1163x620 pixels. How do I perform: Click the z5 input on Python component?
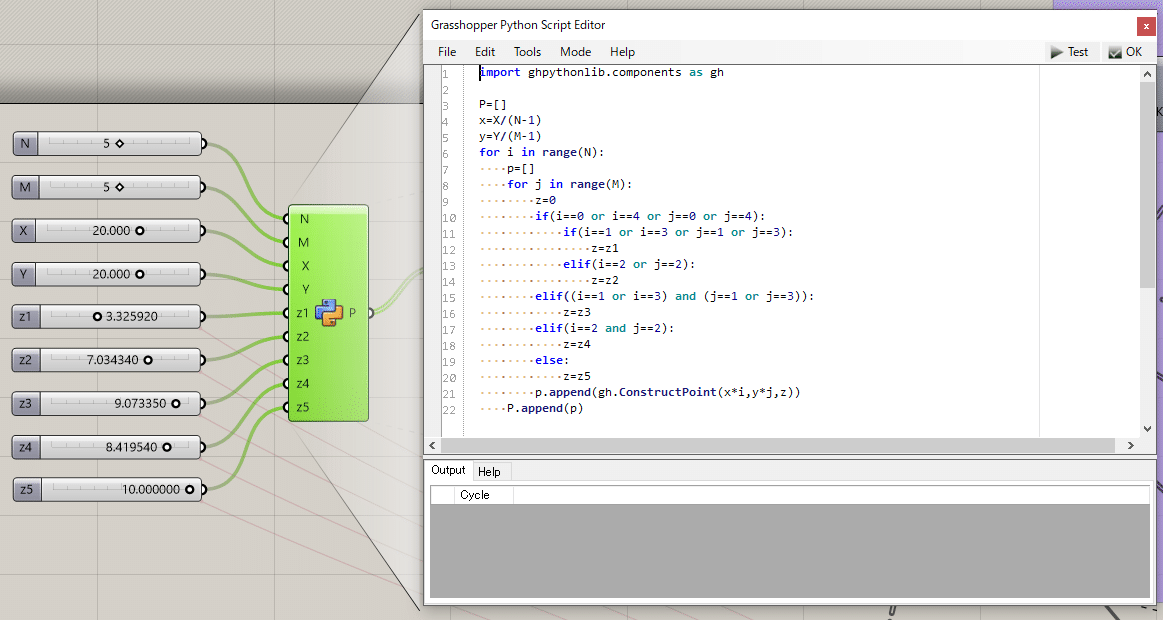302,407
